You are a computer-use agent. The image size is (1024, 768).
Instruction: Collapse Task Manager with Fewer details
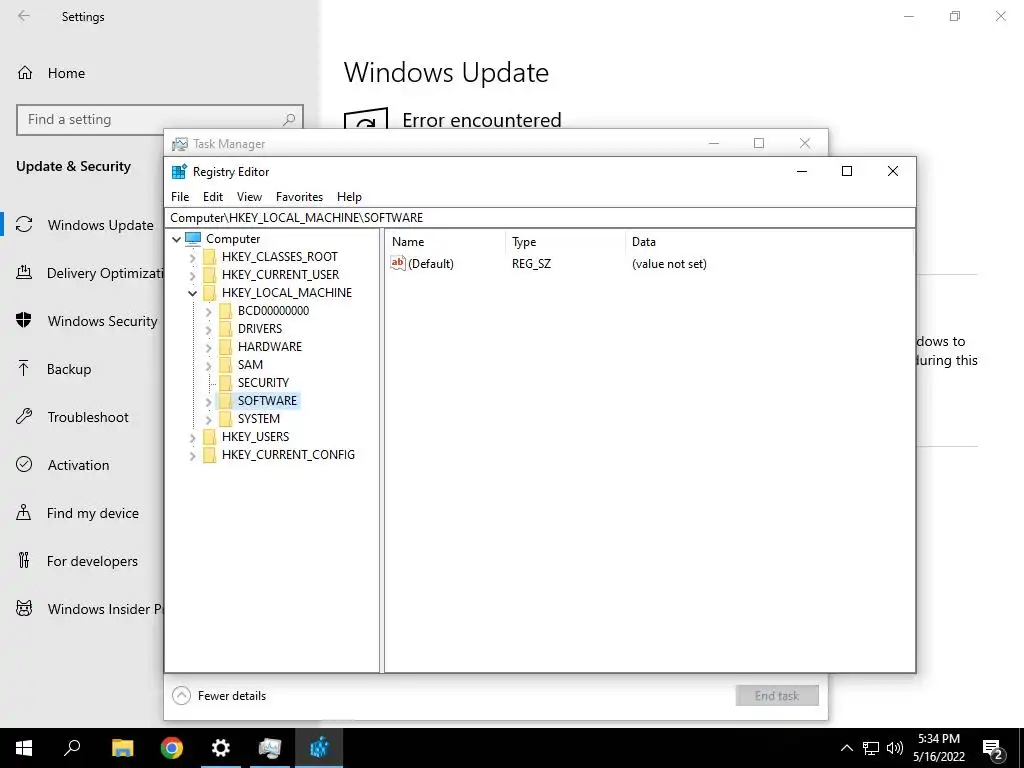[219, 696]
